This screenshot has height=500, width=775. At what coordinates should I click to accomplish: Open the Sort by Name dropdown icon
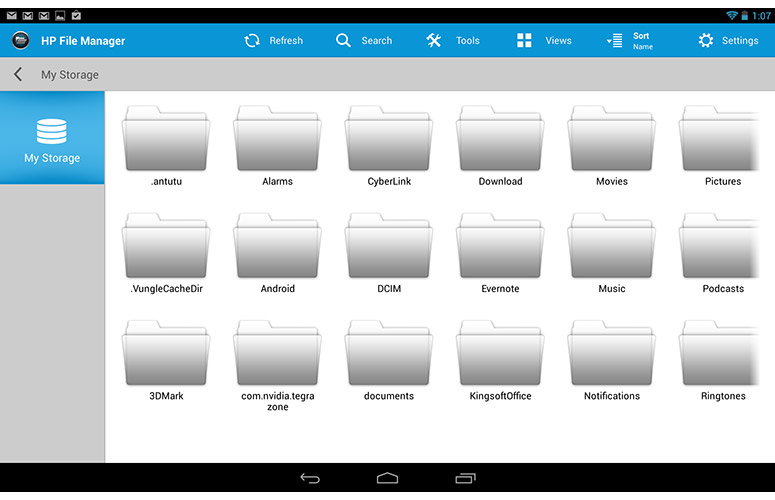(x=614, y=41)
